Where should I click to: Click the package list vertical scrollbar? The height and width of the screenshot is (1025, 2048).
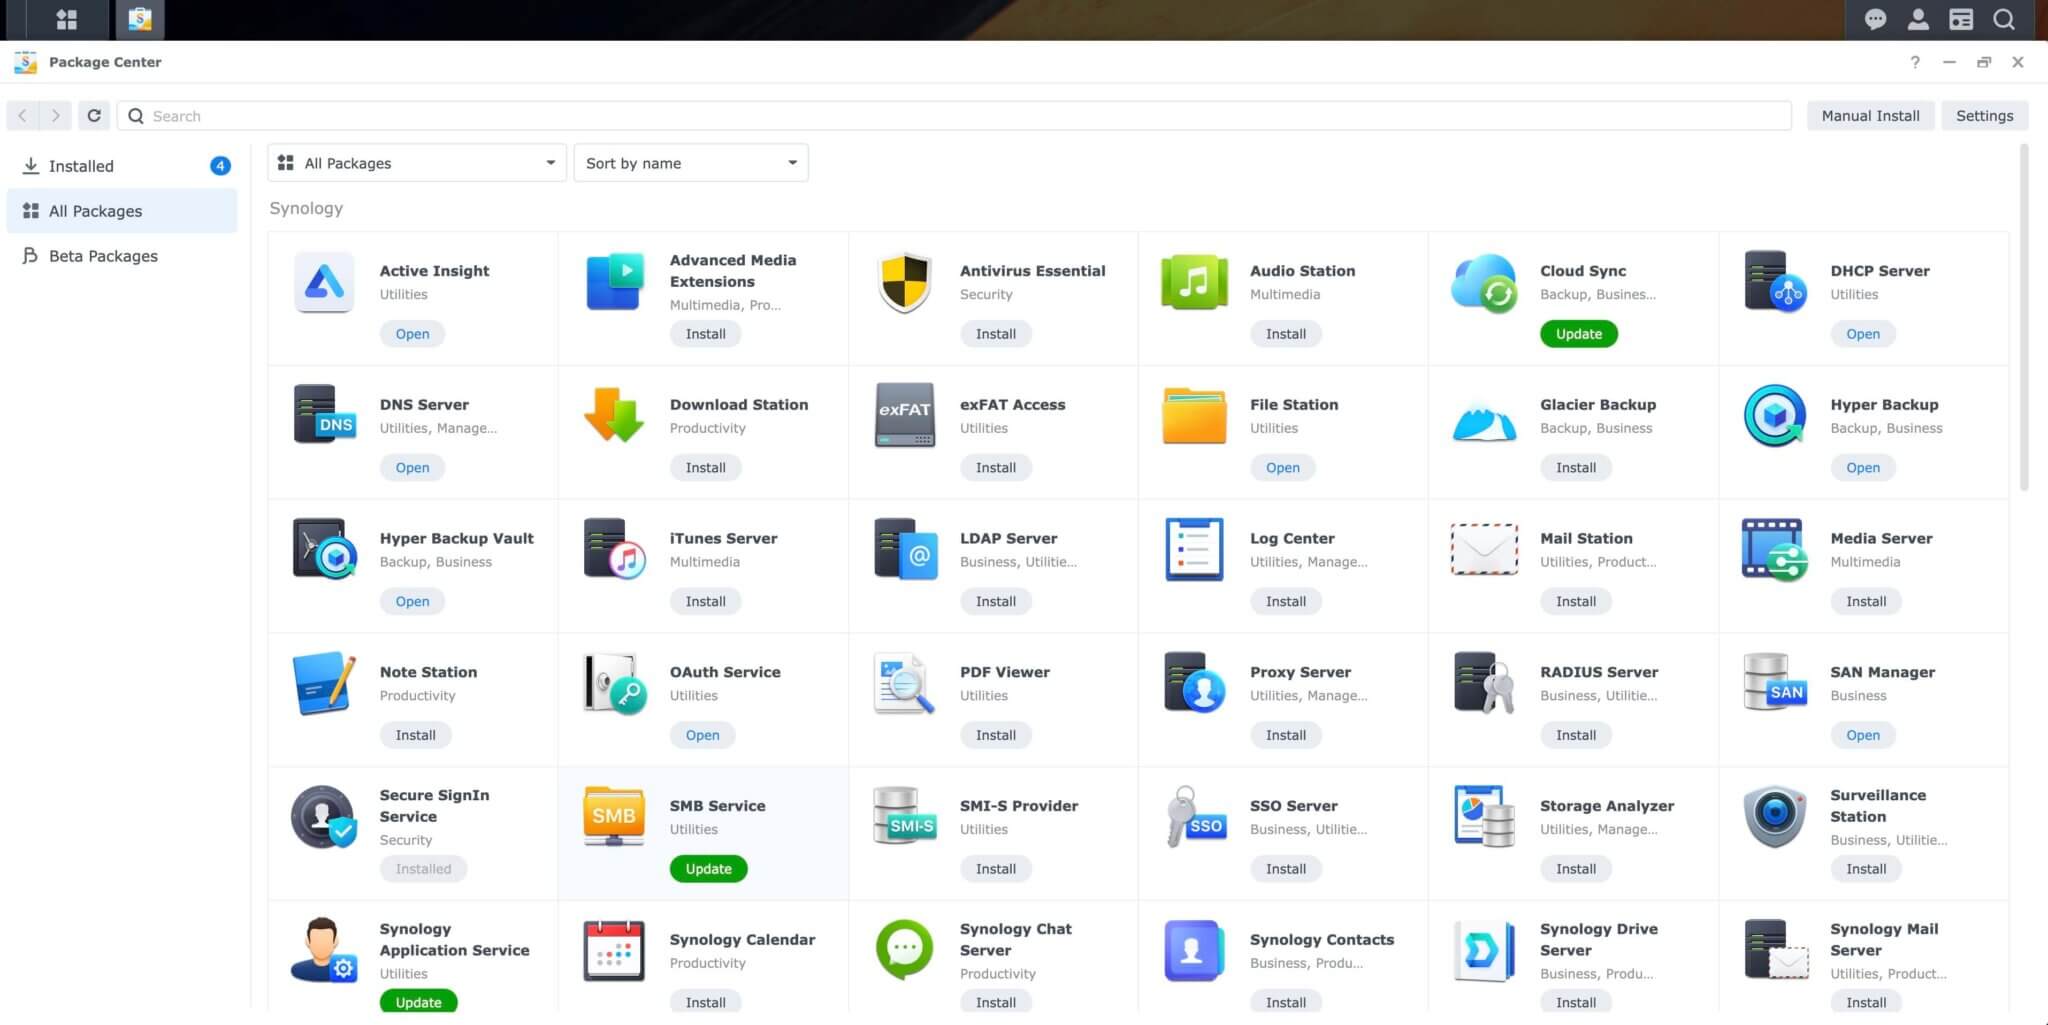click(x=2024, y=317)
